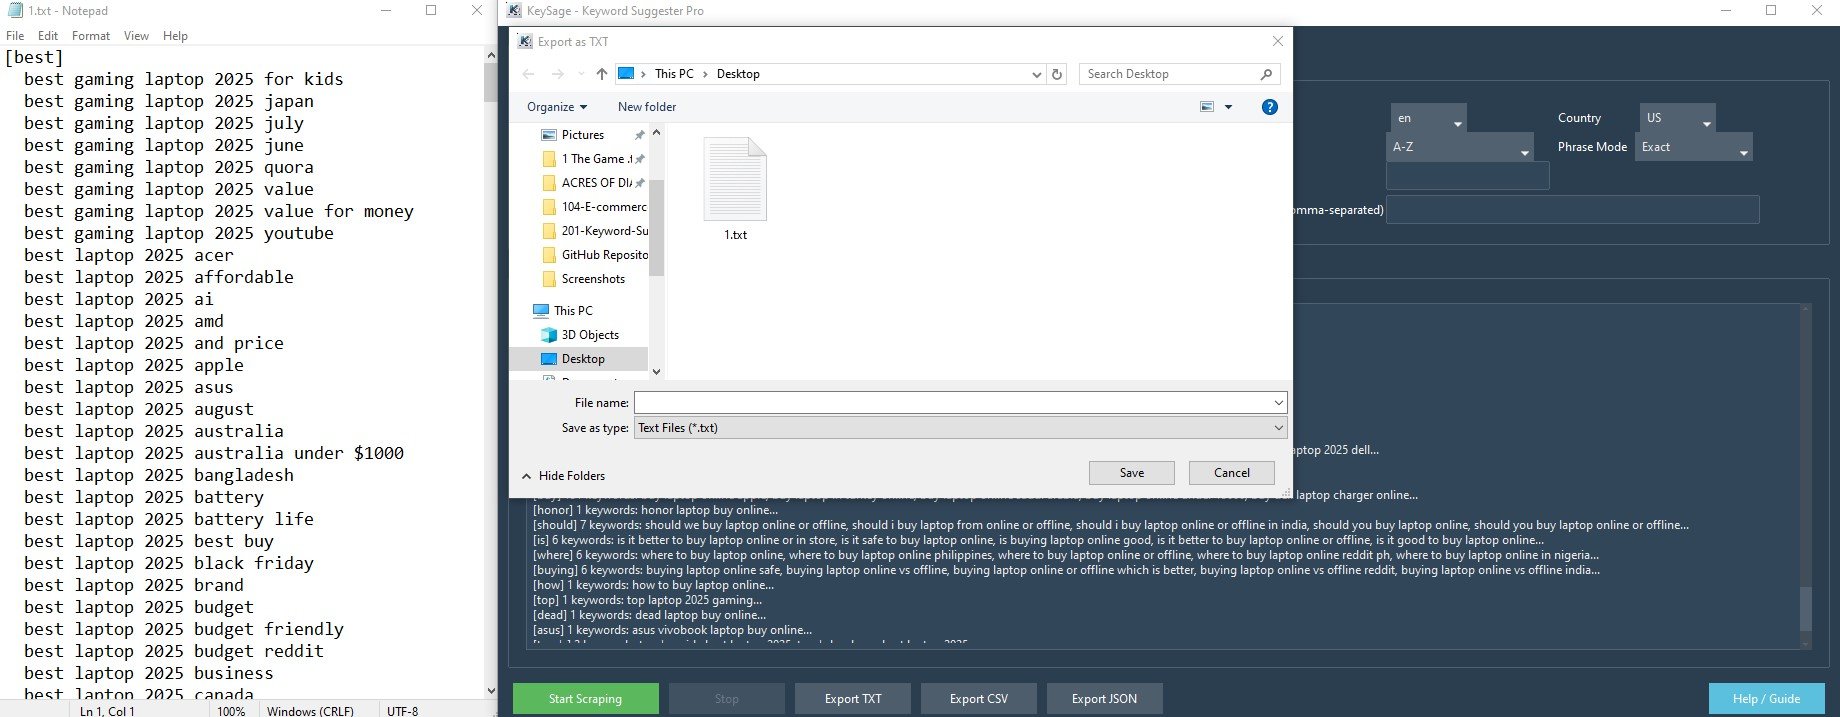Click the comma-separated input field in KeySage
This screenshot has width=1840, height=717.
(x=1572, y=210)
